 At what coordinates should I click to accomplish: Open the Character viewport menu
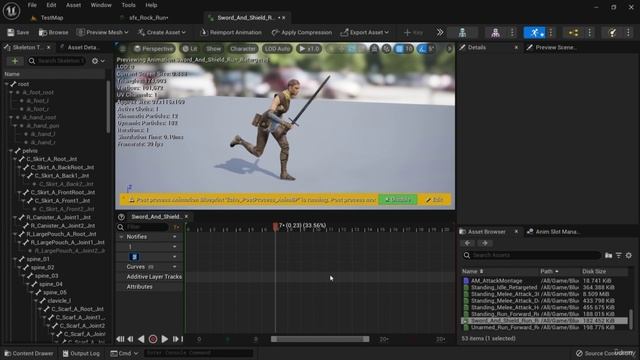243,49
